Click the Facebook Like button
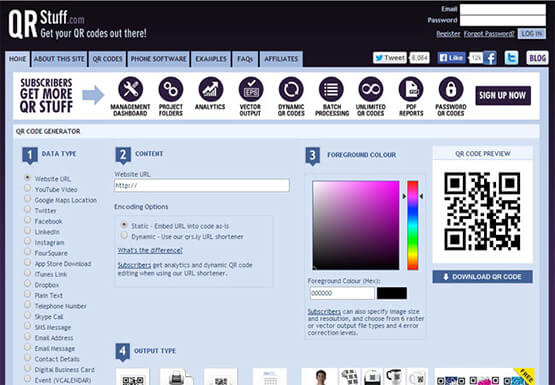This screenshot has height=385, width=555. click(x=451, y=58)
